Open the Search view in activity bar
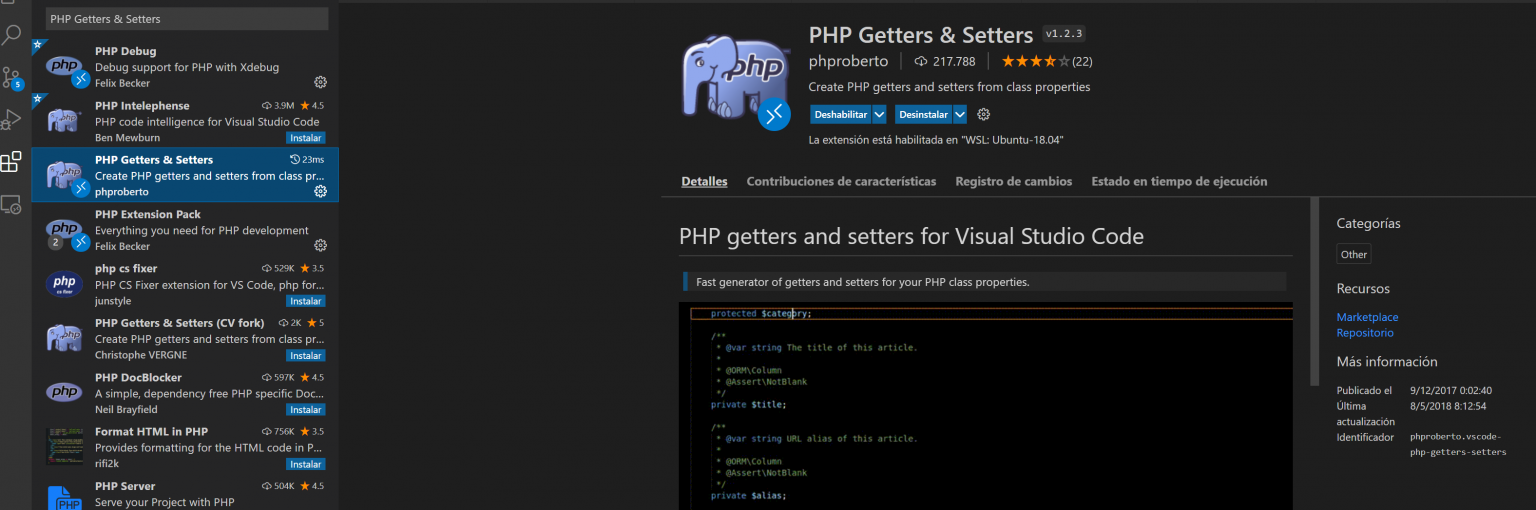Image resolution: width=1536 pixels, height=510 pixels. pos(11,36)
